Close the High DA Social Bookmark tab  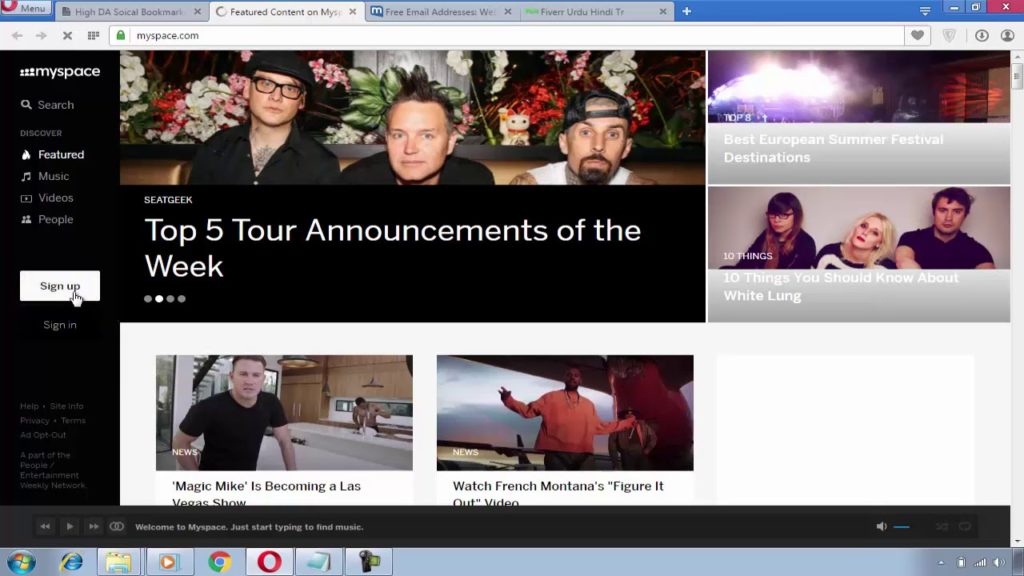(x=197, y=12)
